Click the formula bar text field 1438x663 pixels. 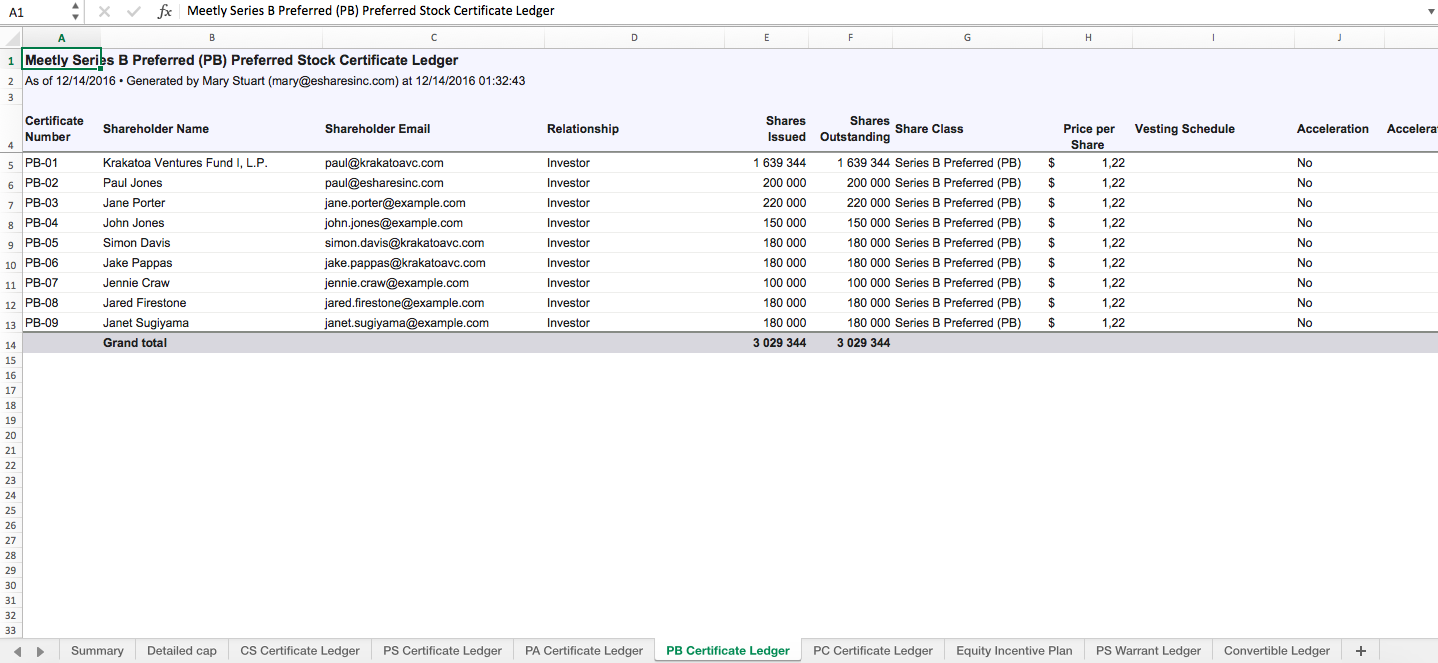tap(800, 12)
